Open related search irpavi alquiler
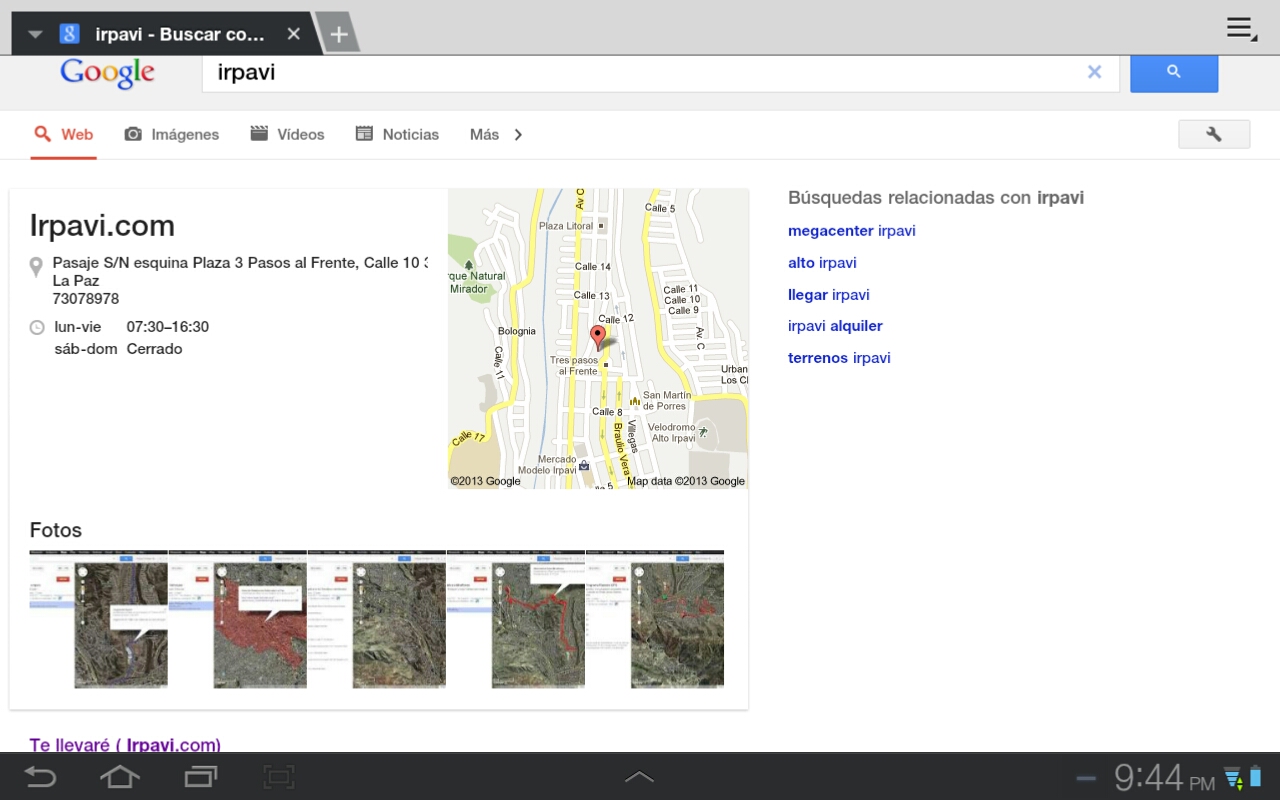 835,326
